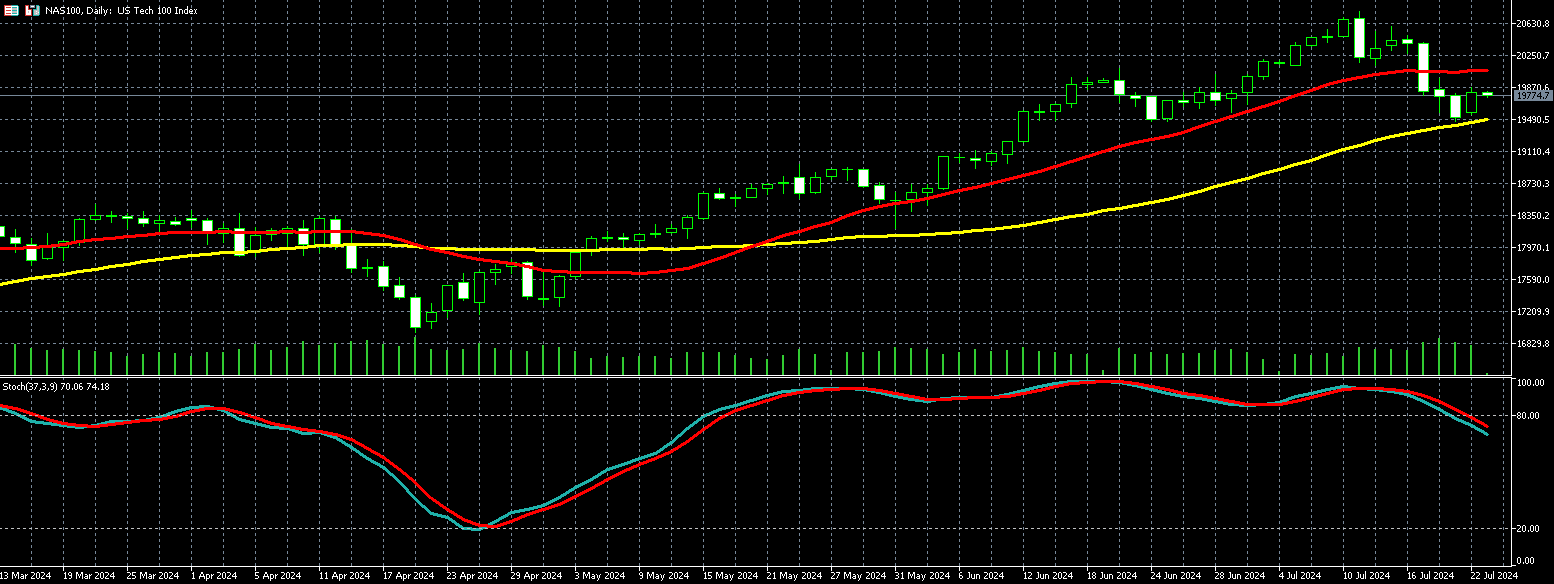Select the 22 Jul 2024 date label
1554x584 pixels.
coord(1493,576)
